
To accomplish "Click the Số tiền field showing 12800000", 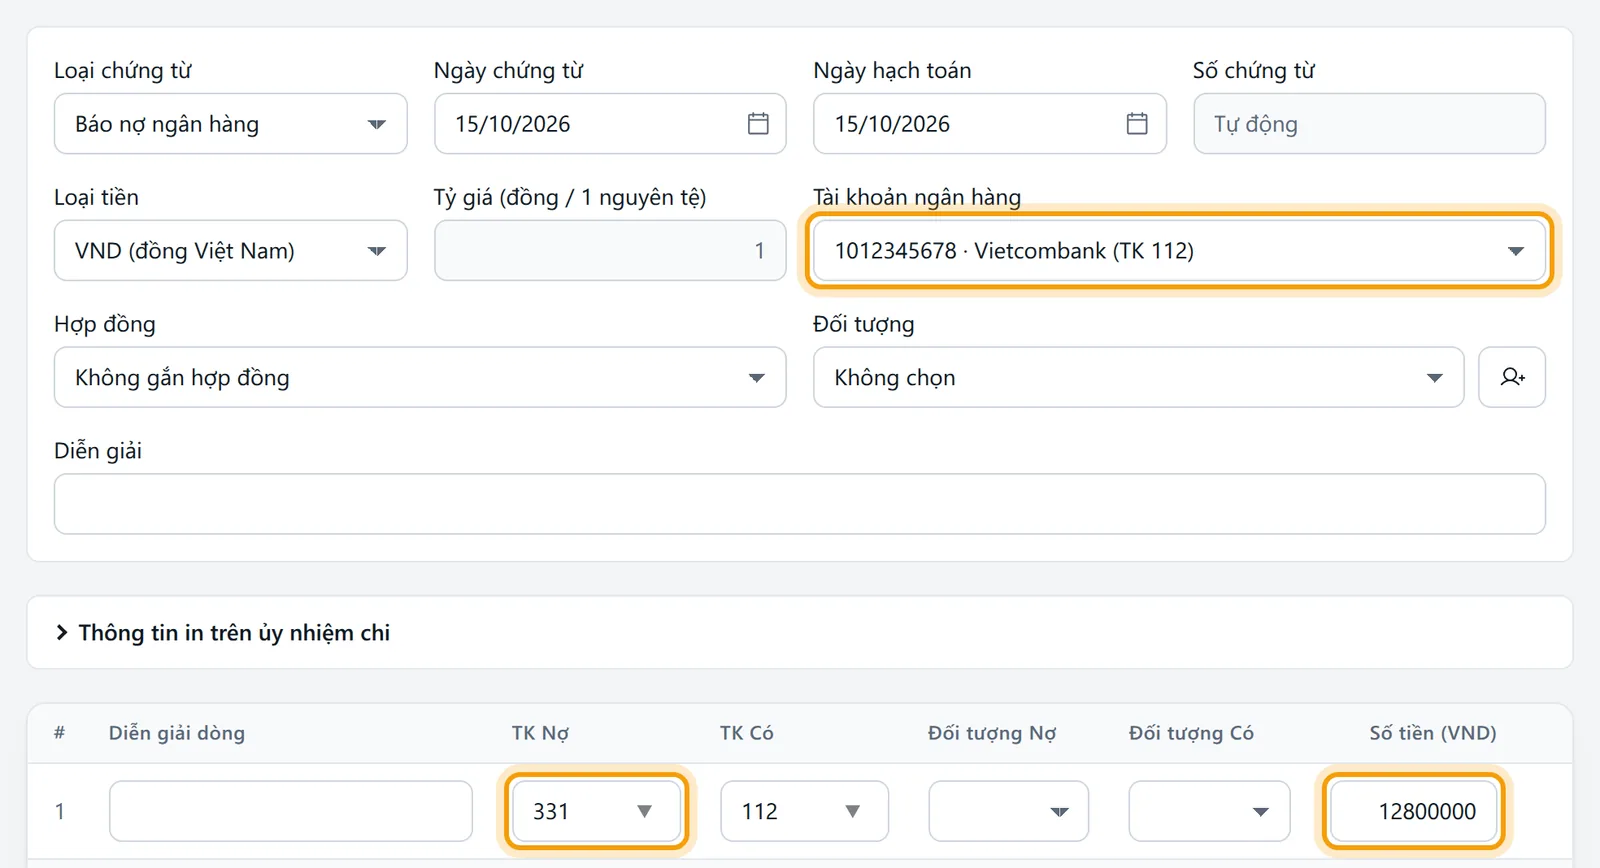I will click(1413, 811).
